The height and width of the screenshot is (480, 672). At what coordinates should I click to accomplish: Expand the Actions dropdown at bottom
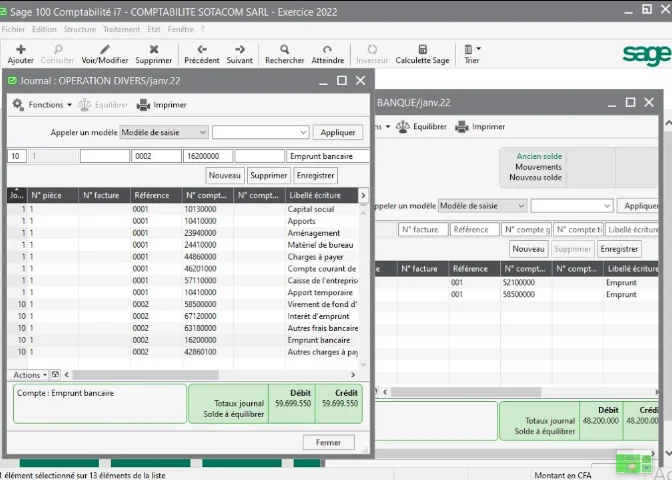29,375
